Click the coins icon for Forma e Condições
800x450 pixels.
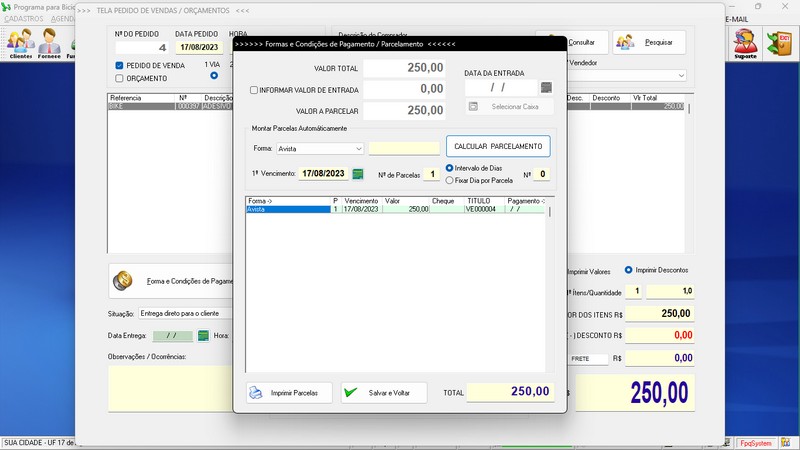(x=123, y=281)
